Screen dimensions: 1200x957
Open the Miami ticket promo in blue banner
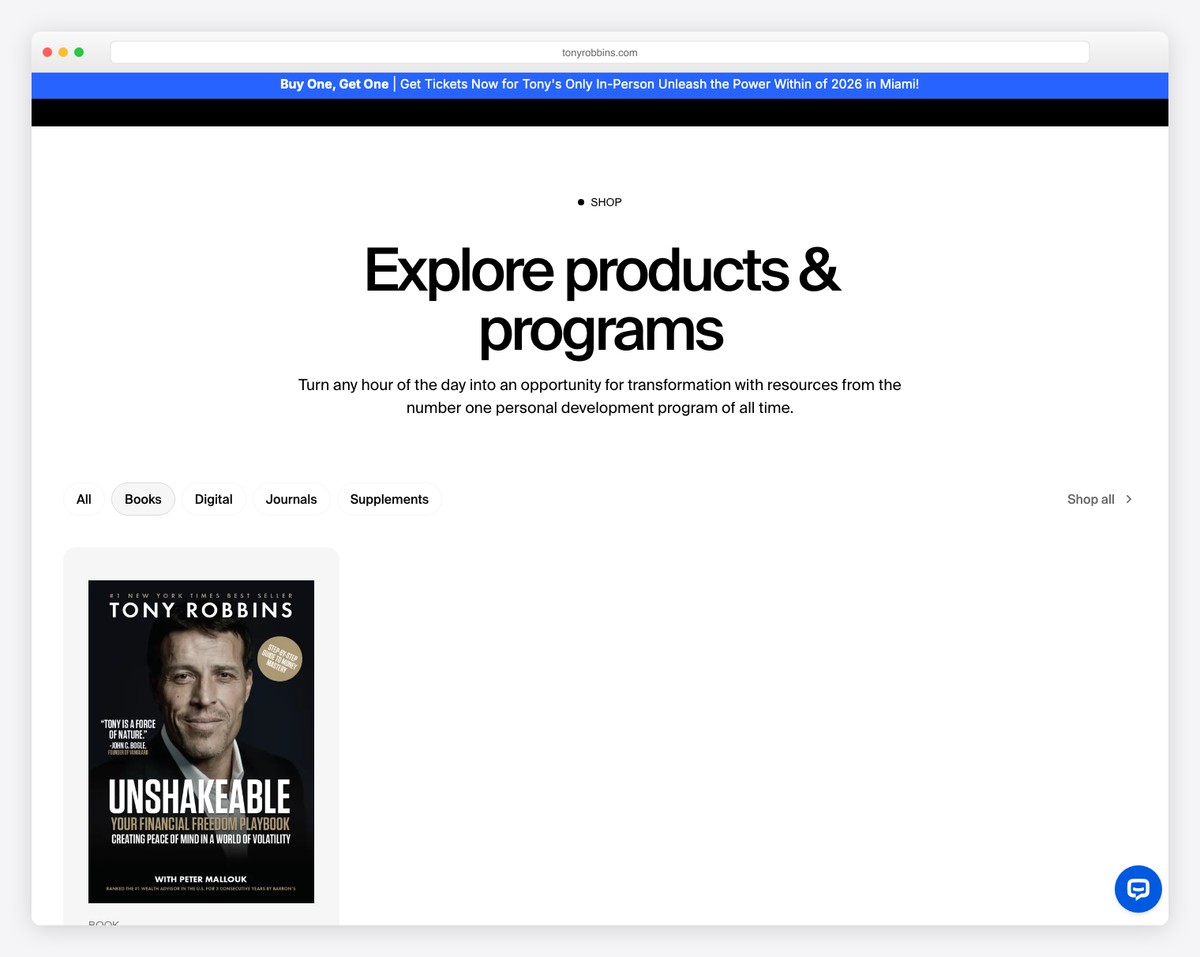pos(659,84)
